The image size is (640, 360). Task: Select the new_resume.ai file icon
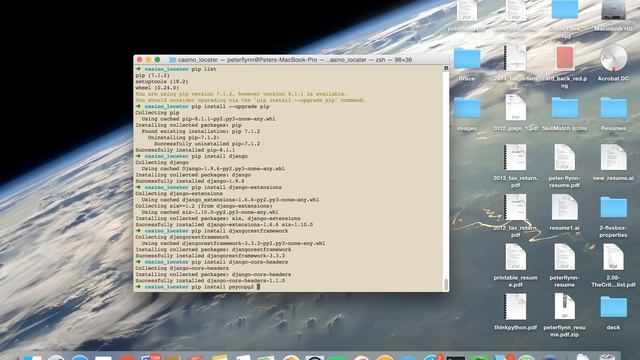[x=613, y=158]
